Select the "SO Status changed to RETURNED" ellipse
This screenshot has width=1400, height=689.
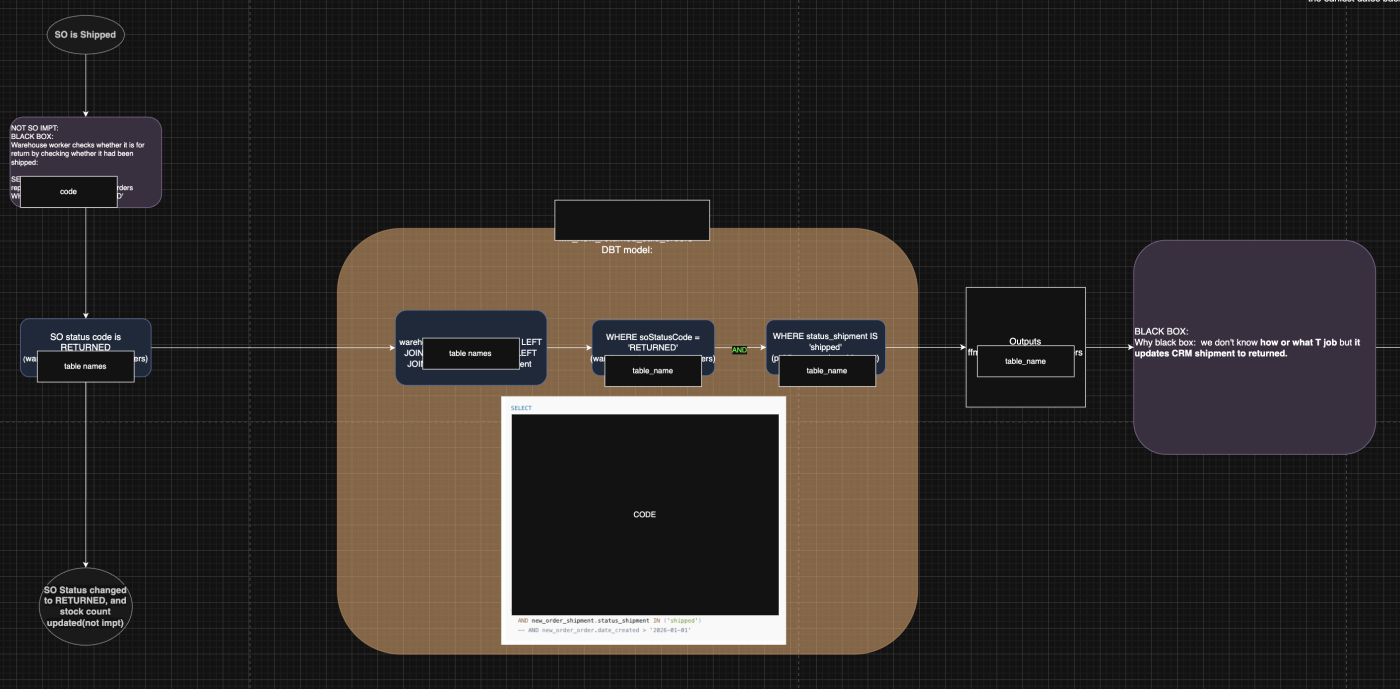pos(85,608)
